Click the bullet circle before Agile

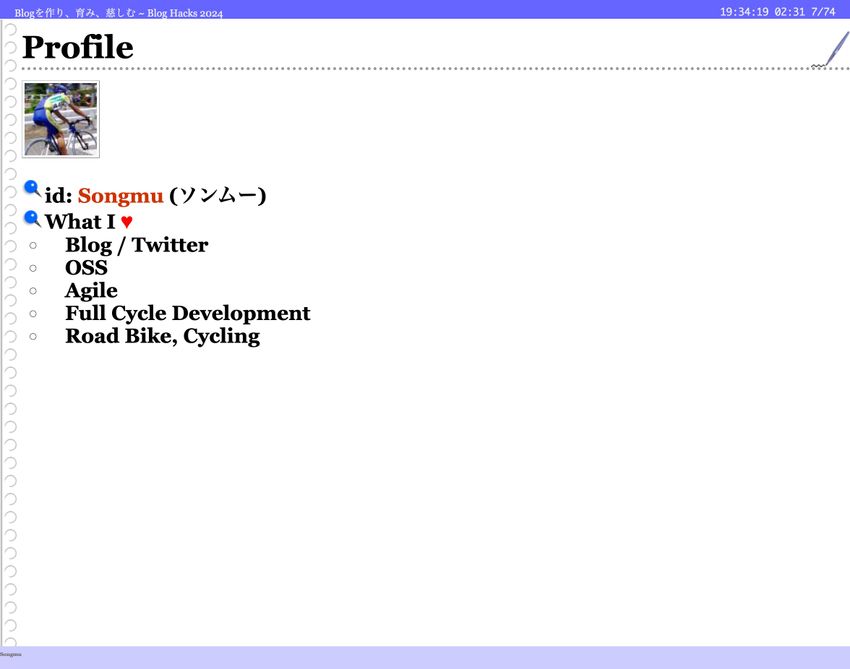[33, 291]
